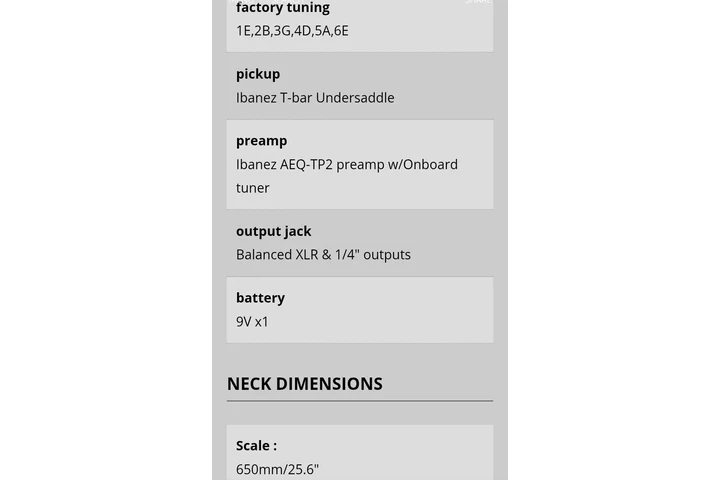
Task: Click the NECK DIMENSIONS section heading
Action: tap(304, 384)
